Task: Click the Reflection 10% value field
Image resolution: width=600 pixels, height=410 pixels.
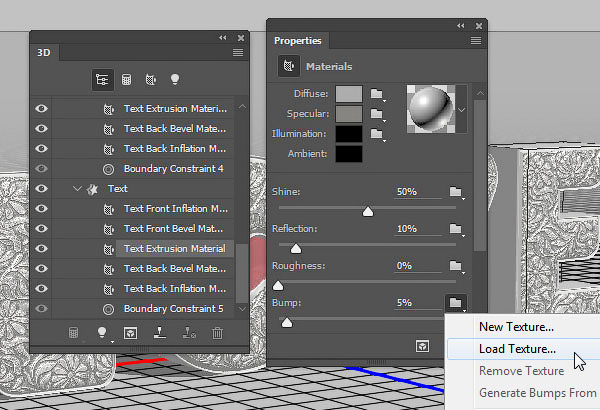Action: pos(418,229)
